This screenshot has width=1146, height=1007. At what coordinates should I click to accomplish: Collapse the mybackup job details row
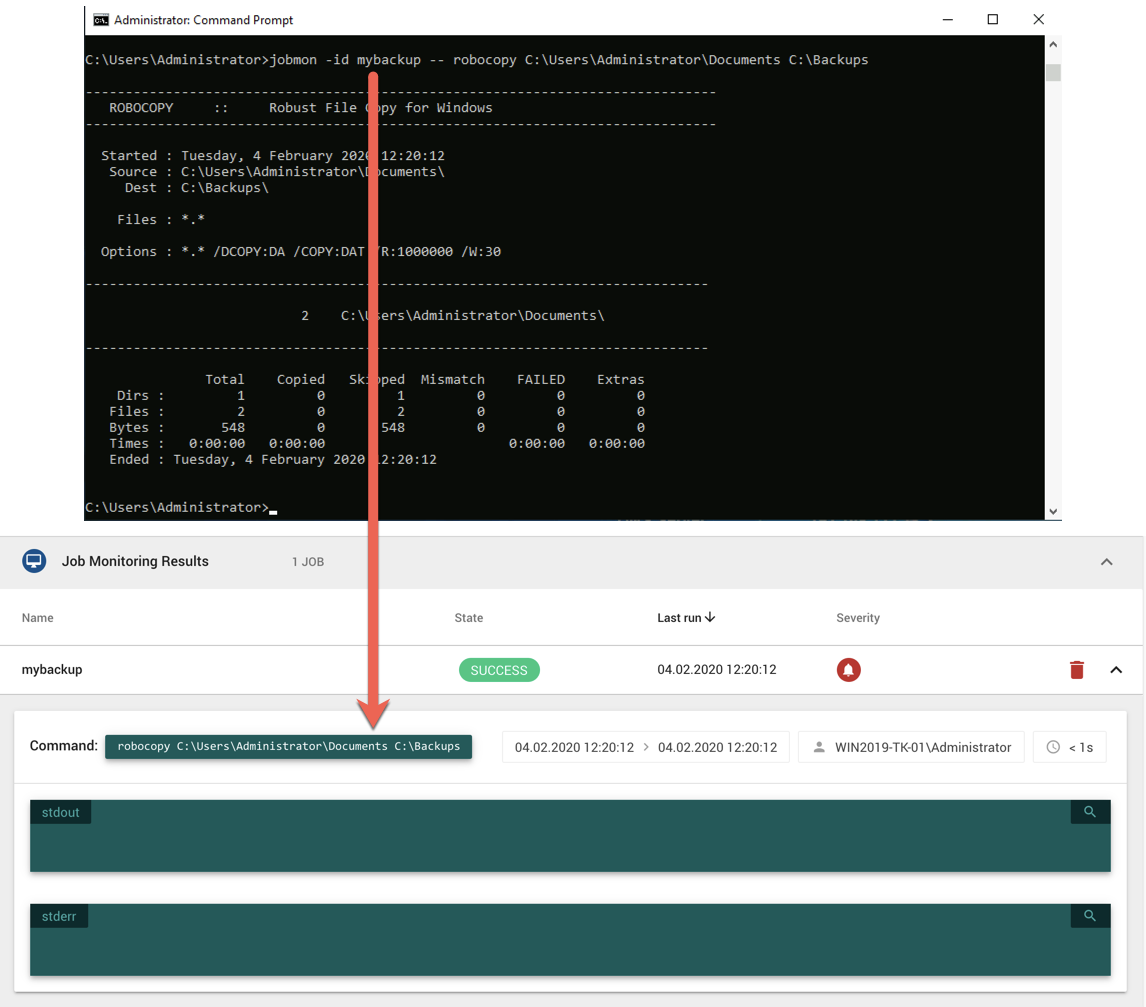tap(1116, 670)
